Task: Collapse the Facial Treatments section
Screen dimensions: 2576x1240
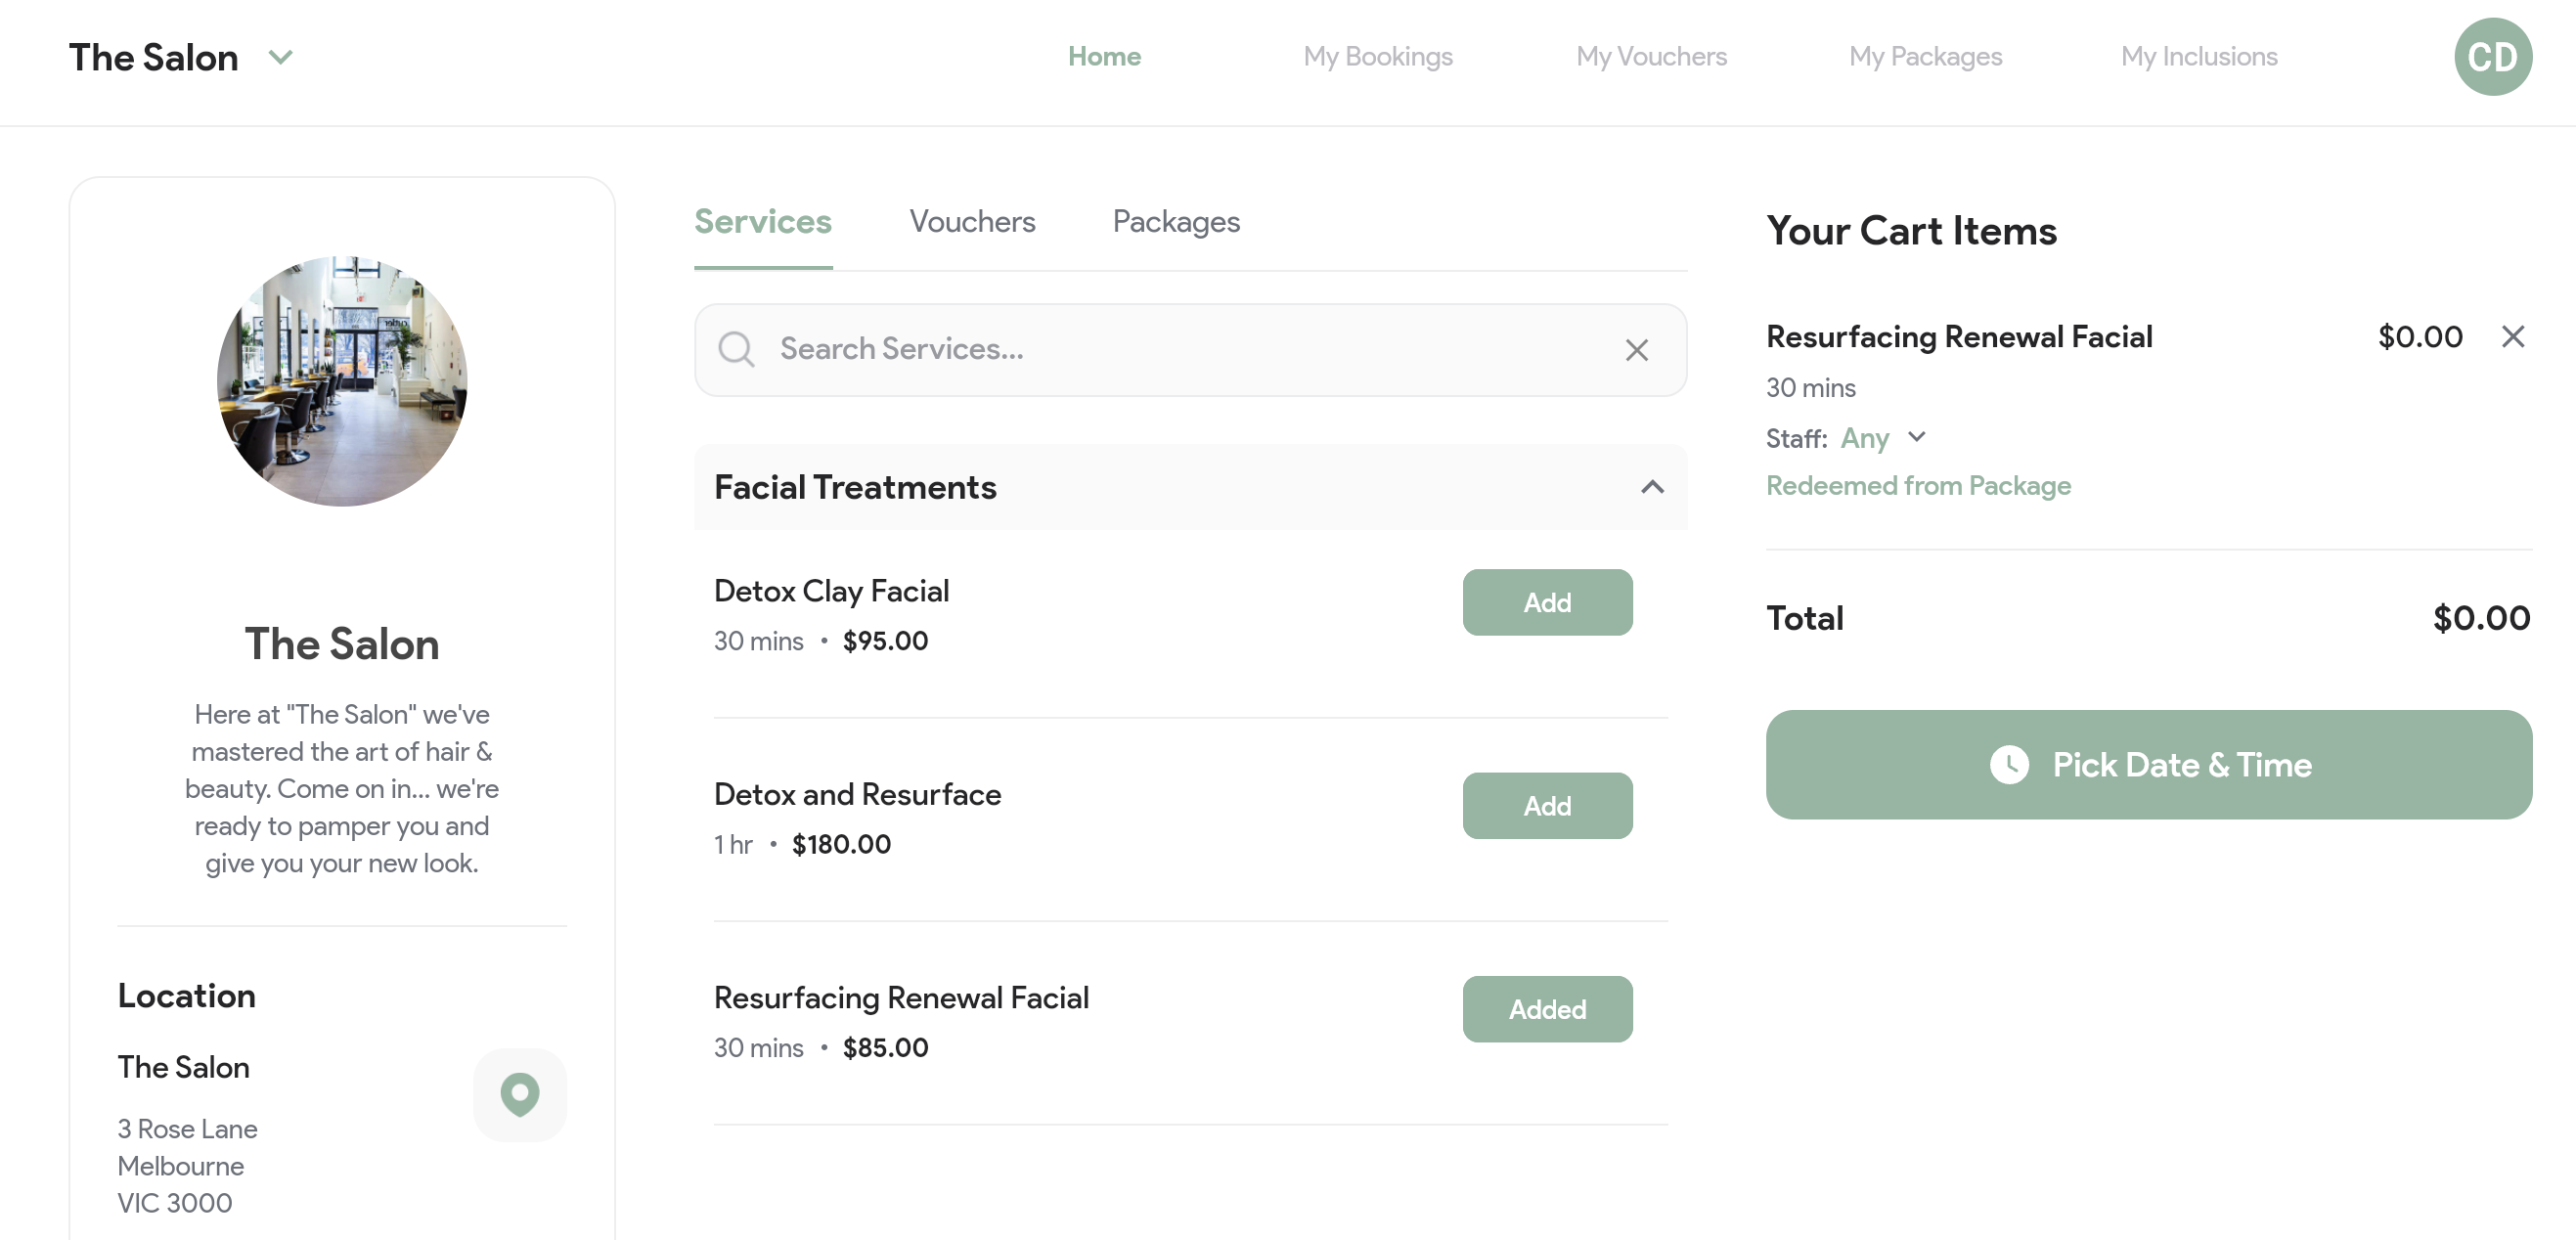Action: tap(1652, 487)
